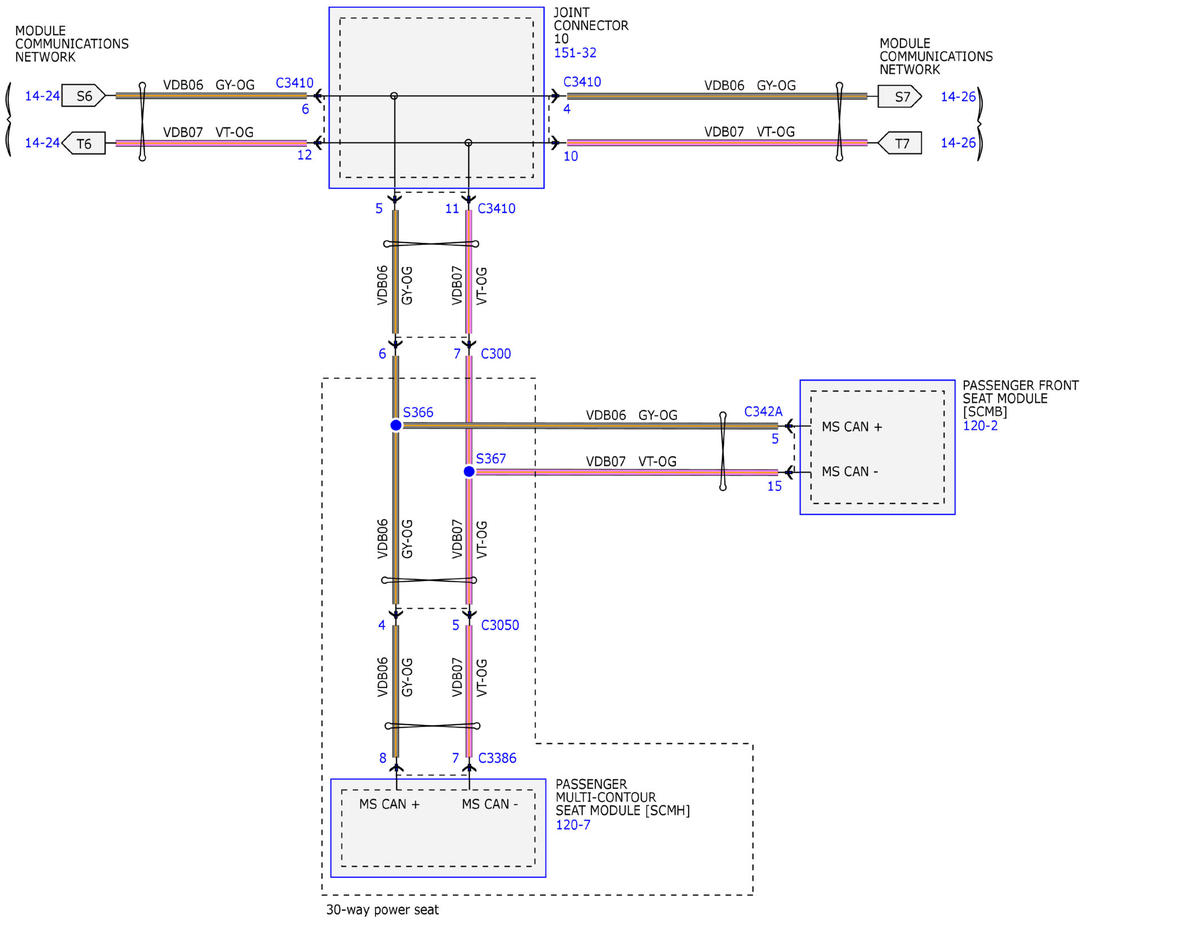The image size is (1200, 927).
Task: Click the C3410 label next to pin 11
Action: (x=497, y=209)
